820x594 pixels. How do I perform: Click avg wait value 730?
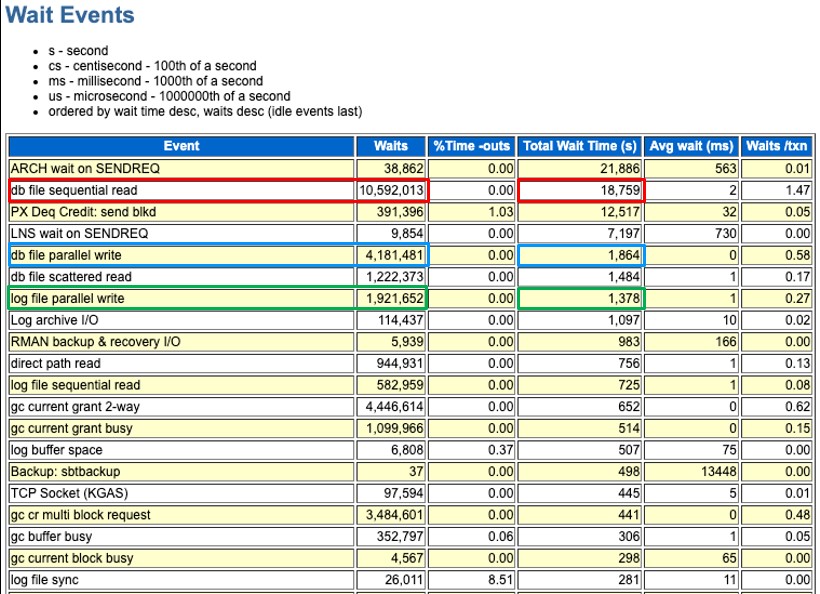pos(725,233)
